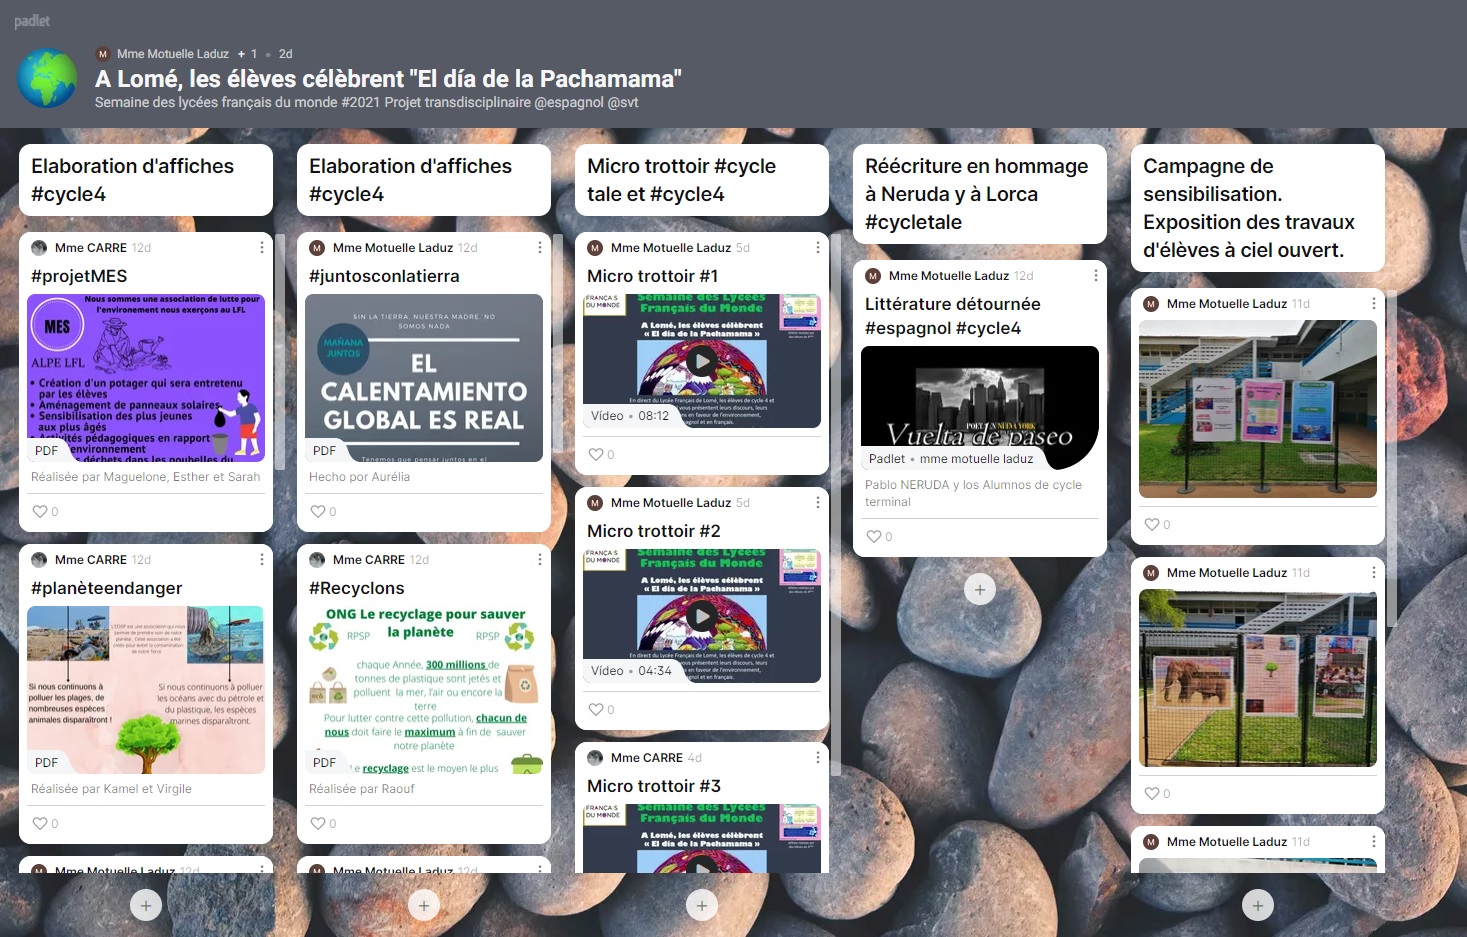Like the #juntosconlatierra post
The image size is (1467, 937).
[318, 511]
